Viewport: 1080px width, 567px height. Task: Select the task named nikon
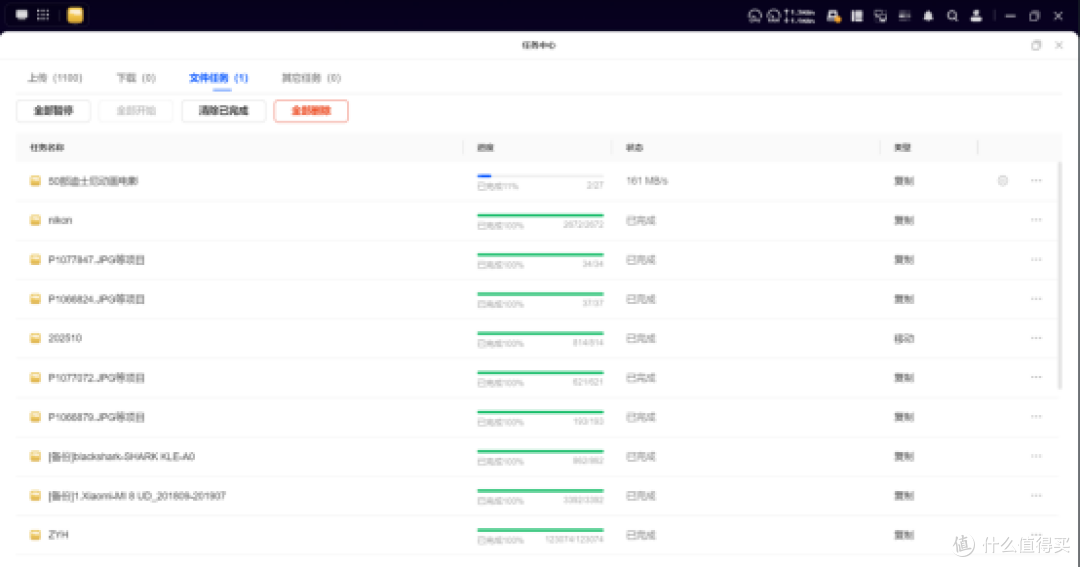coord(60,220)
